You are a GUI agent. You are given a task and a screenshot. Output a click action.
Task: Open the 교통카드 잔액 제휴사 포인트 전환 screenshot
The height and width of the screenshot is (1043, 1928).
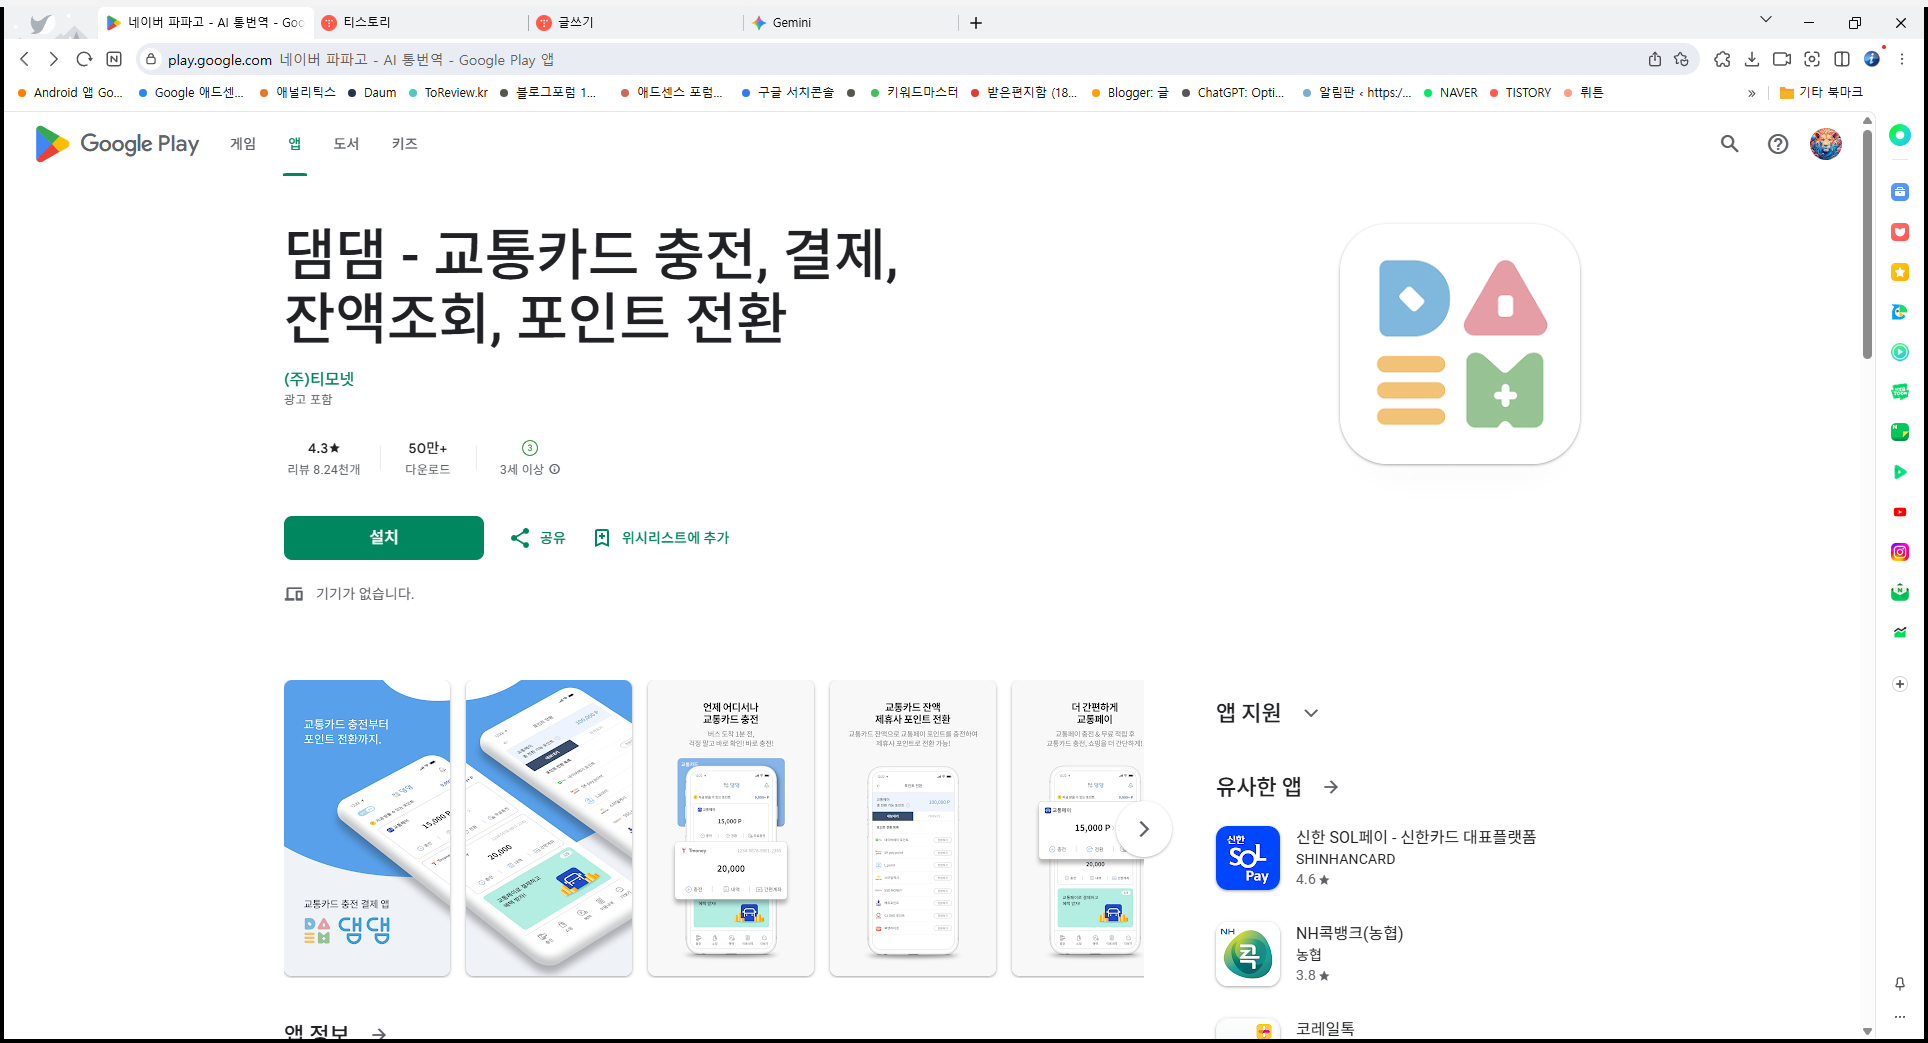tap(913, 828)
